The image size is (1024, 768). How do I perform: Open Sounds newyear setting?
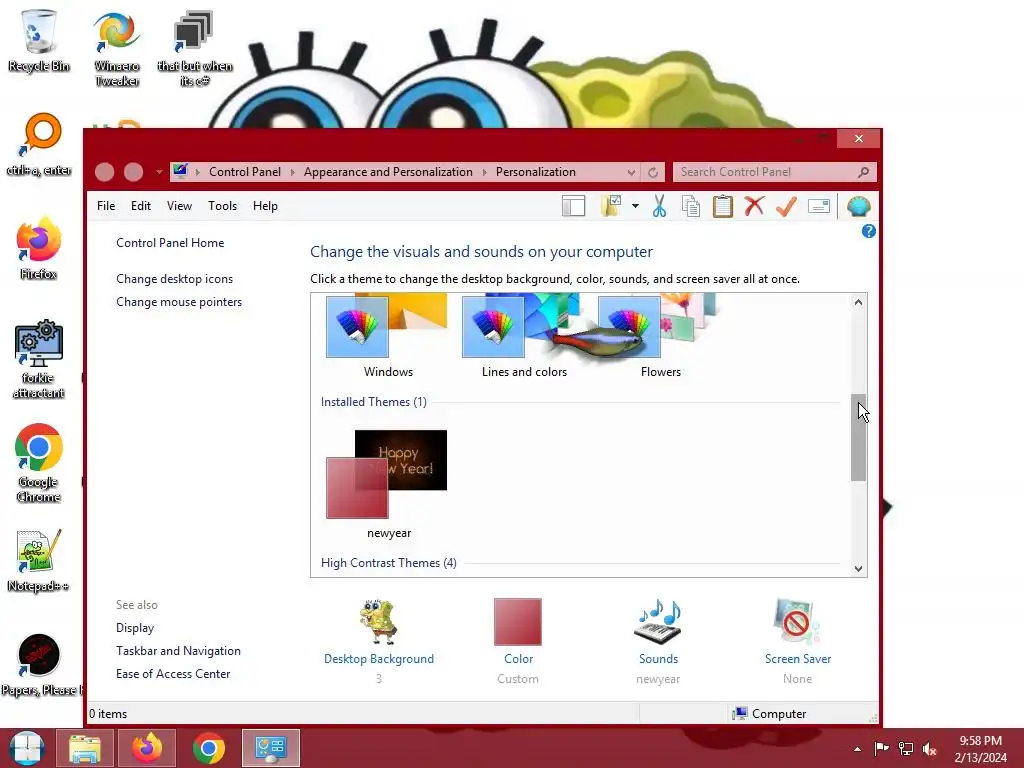(658, 640)
